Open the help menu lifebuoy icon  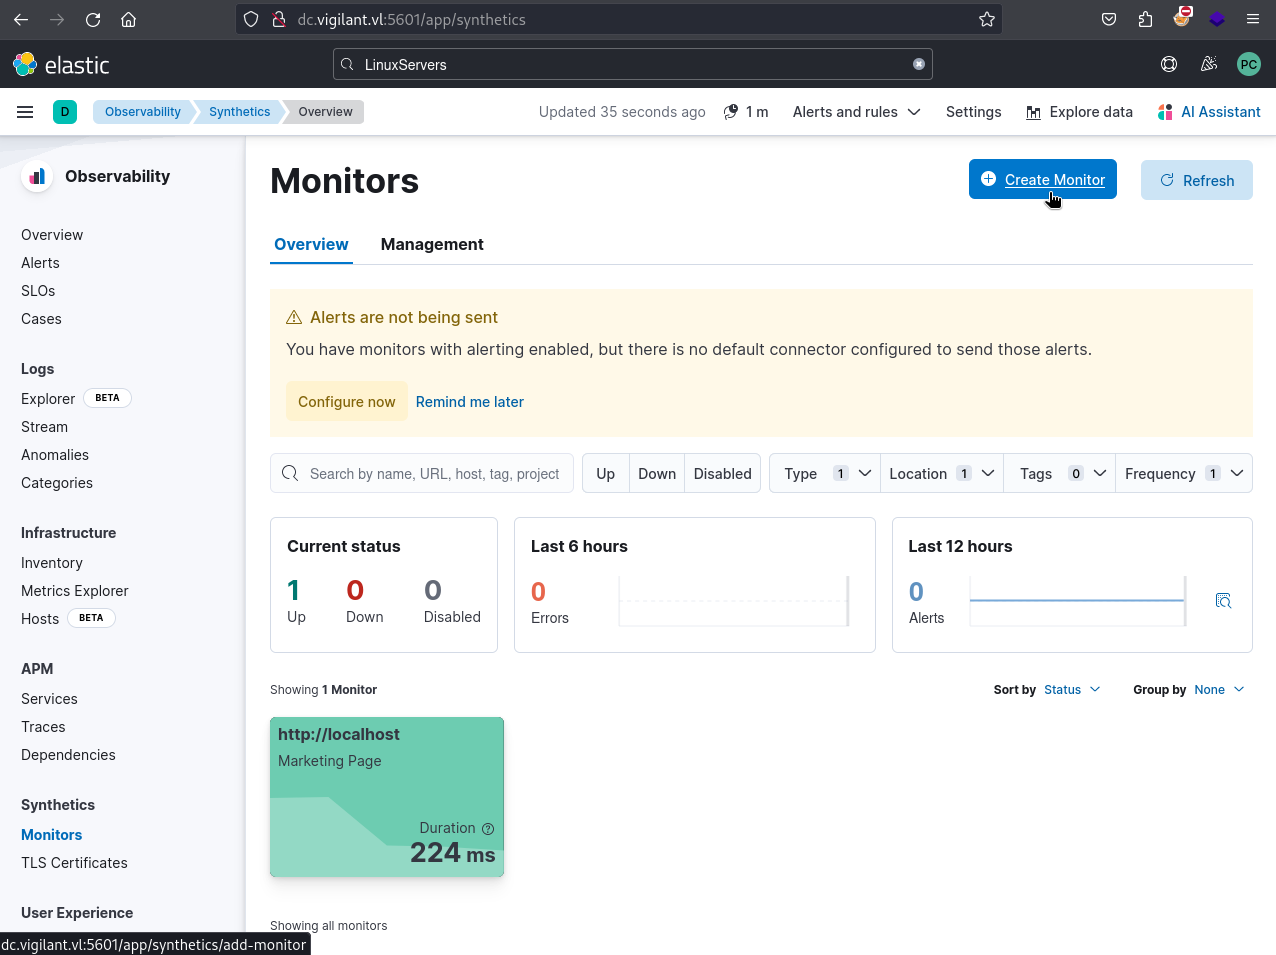pos(1169,65)
